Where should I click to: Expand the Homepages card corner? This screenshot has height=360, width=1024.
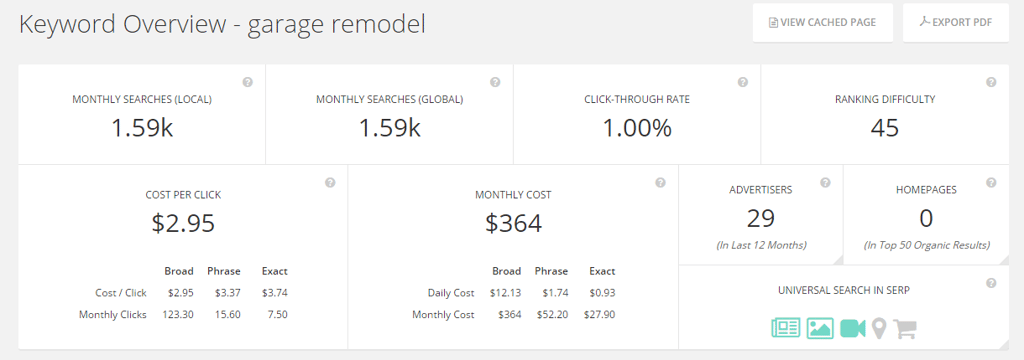click(x=1003, y=259)
